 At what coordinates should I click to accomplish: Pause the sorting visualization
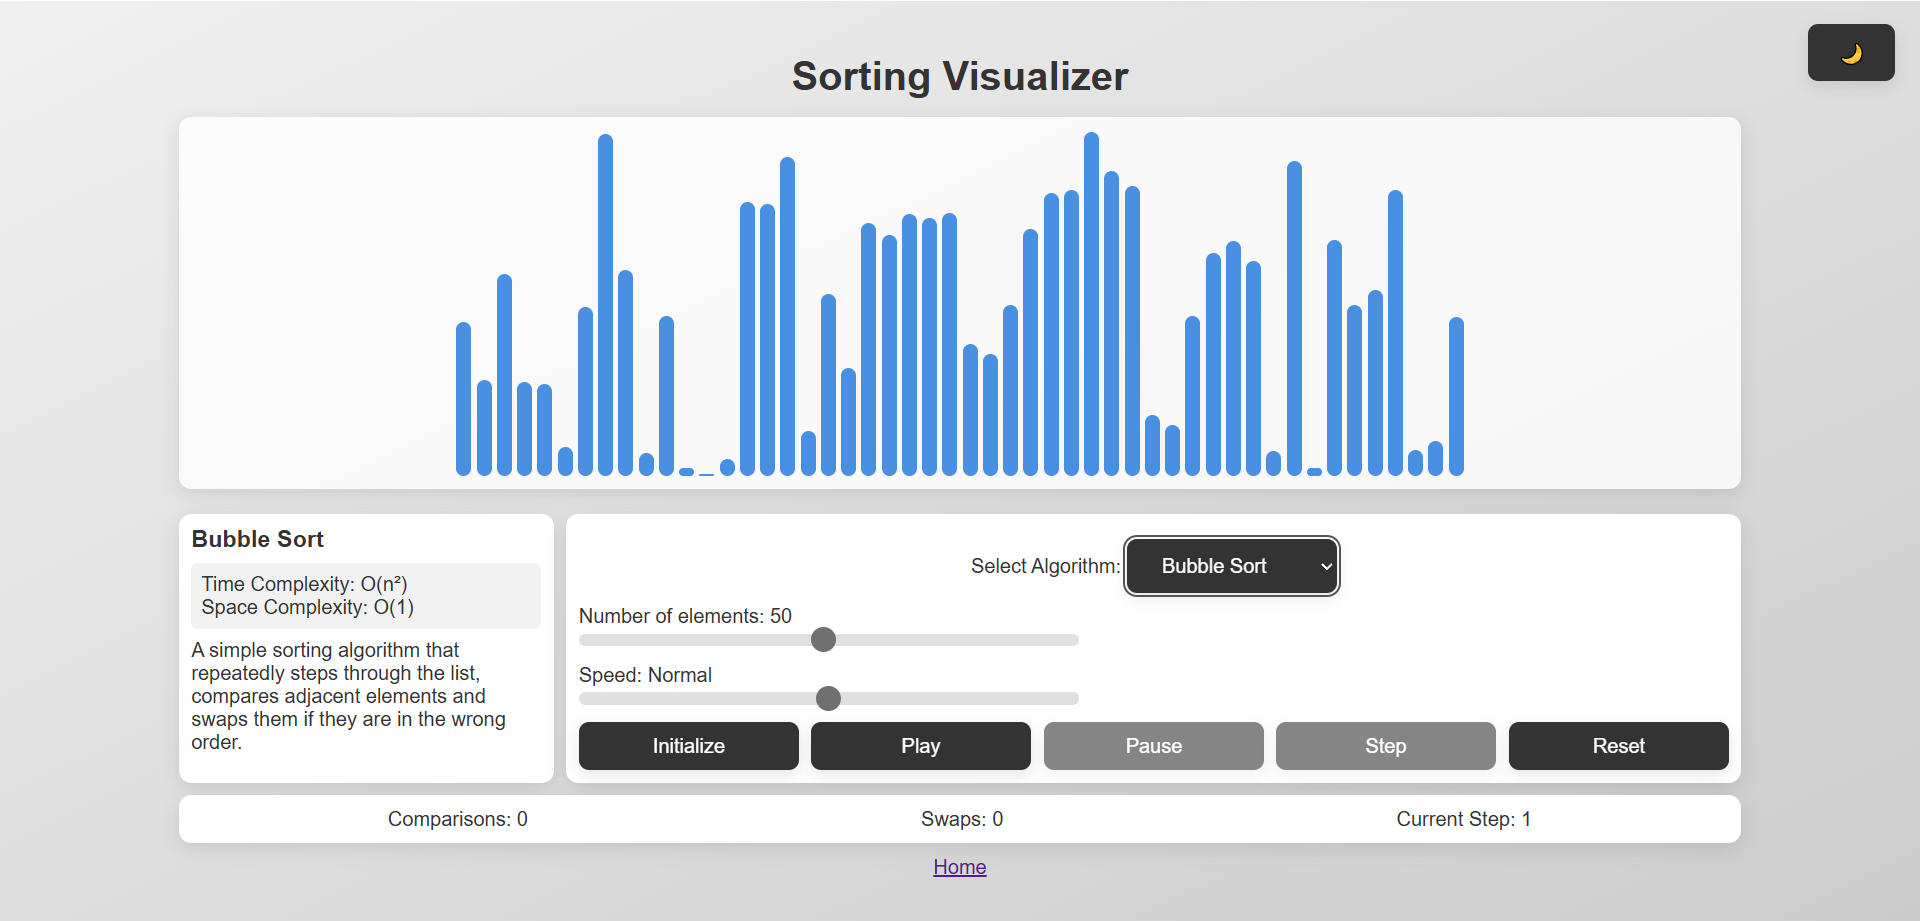tap(1153, 745)
